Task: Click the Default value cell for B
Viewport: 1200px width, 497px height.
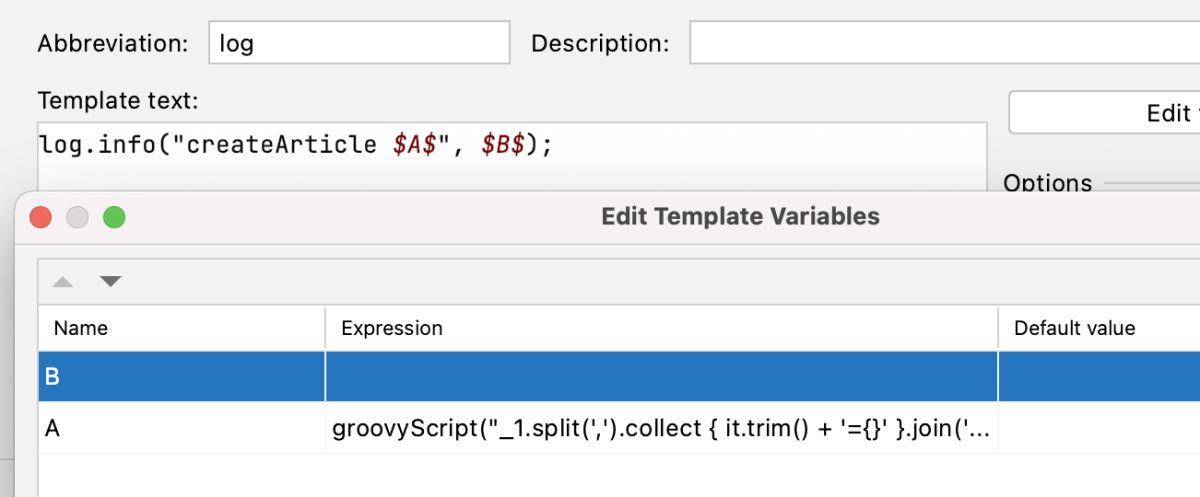Action: click(x=1100, y=377)
